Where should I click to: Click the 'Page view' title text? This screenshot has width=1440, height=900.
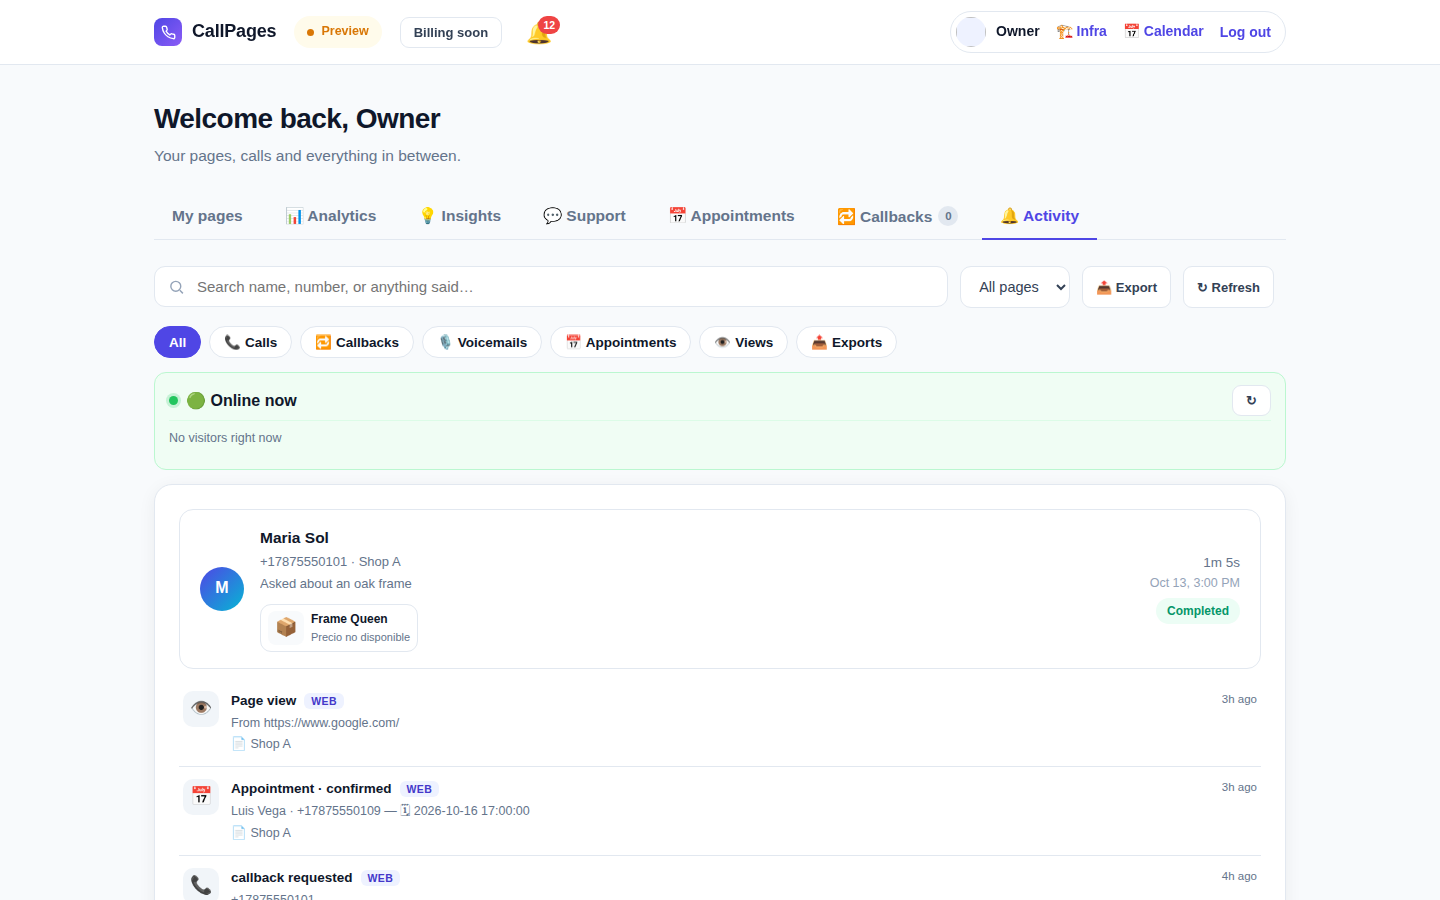(264, 701)
